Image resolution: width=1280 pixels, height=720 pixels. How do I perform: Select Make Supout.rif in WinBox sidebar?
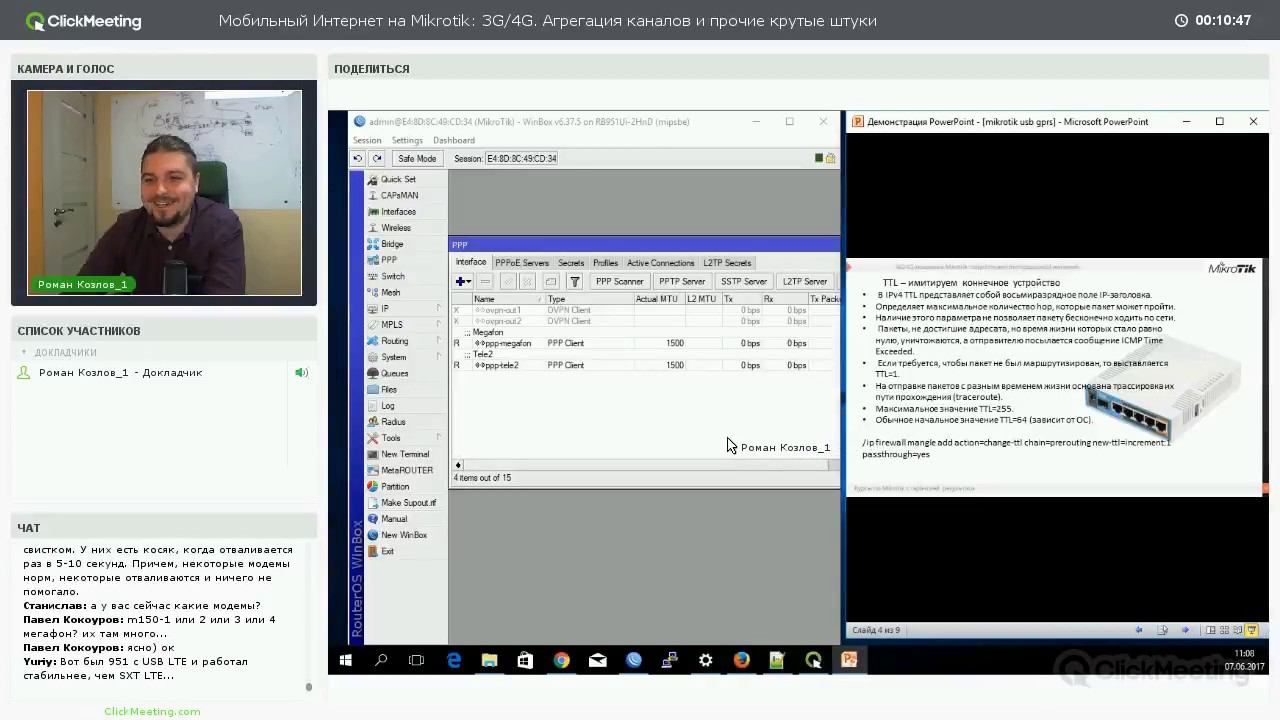(x=408, y=503)
